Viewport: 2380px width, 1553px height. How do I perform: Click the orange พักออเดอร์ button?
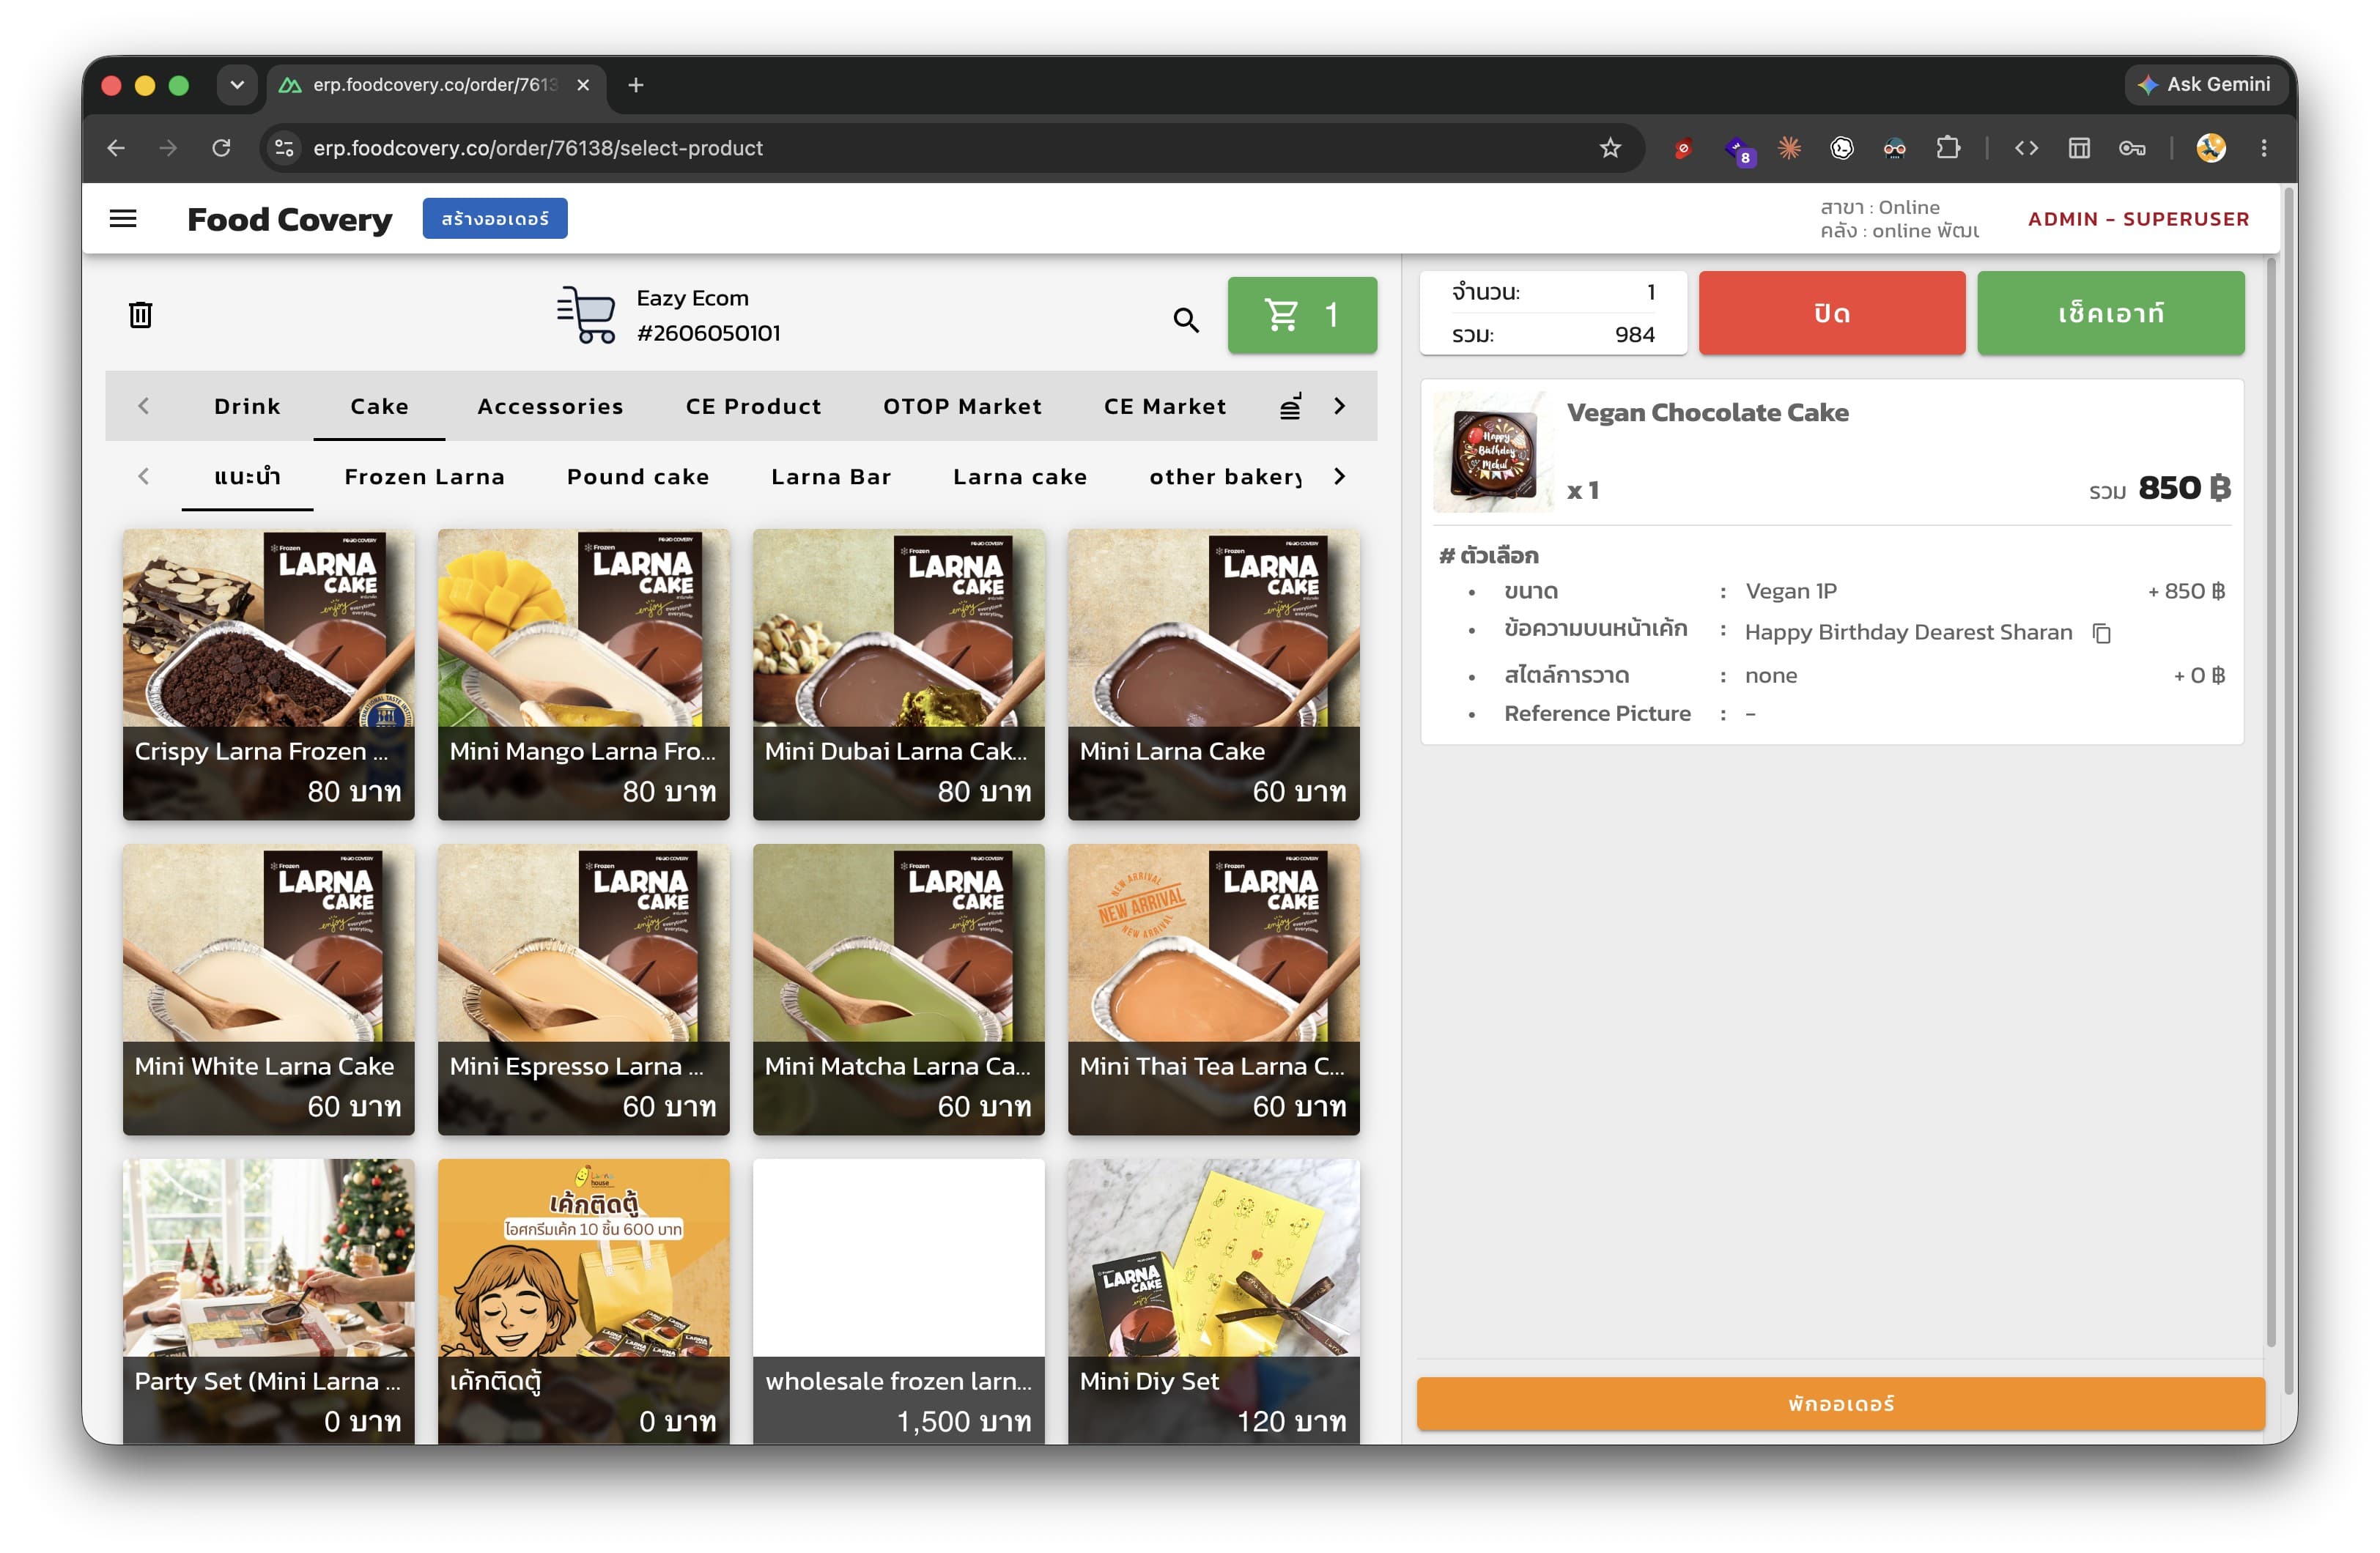pos(1840,1403)
